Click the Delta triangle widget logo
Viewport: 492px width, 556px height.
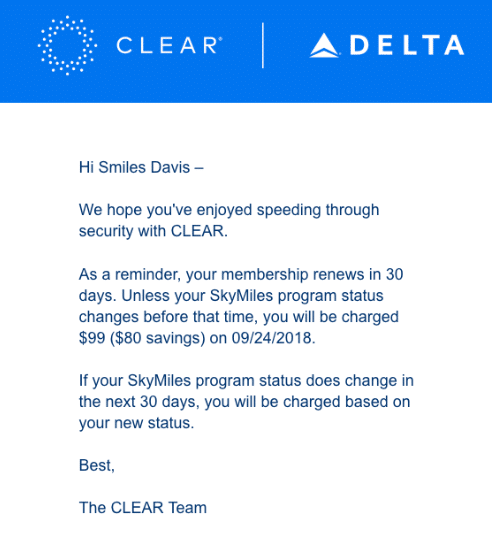(x=324, y=45)
